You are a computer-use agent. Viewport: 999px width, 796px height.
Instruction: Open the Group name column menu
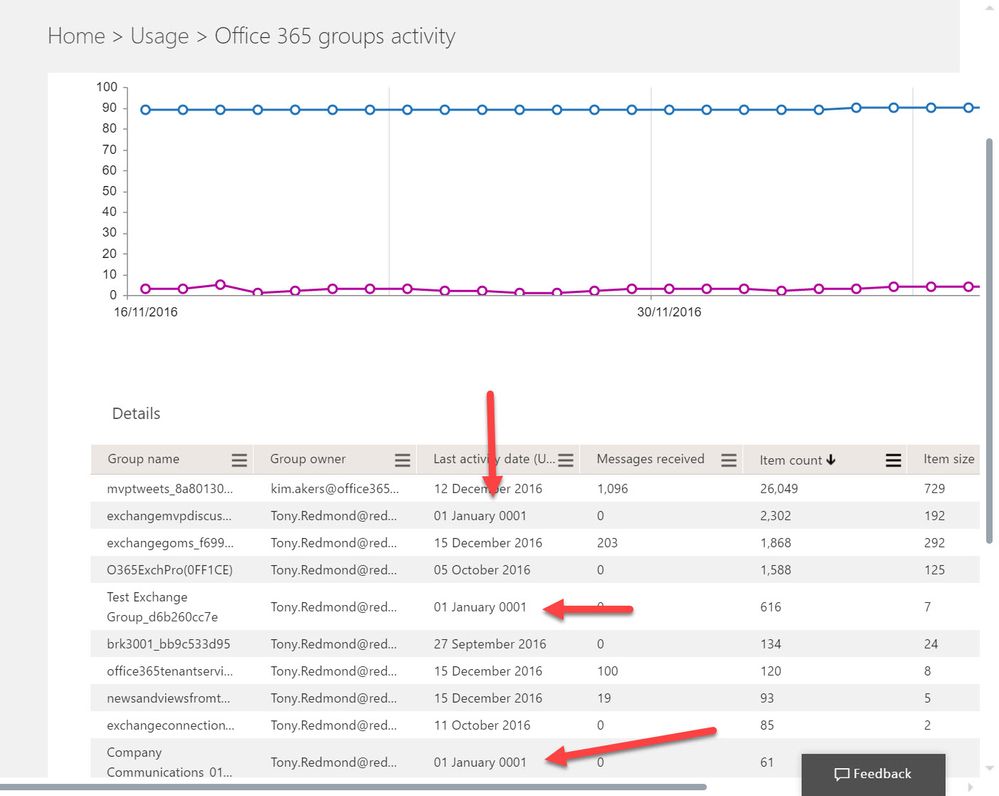(x=239, y=459)
